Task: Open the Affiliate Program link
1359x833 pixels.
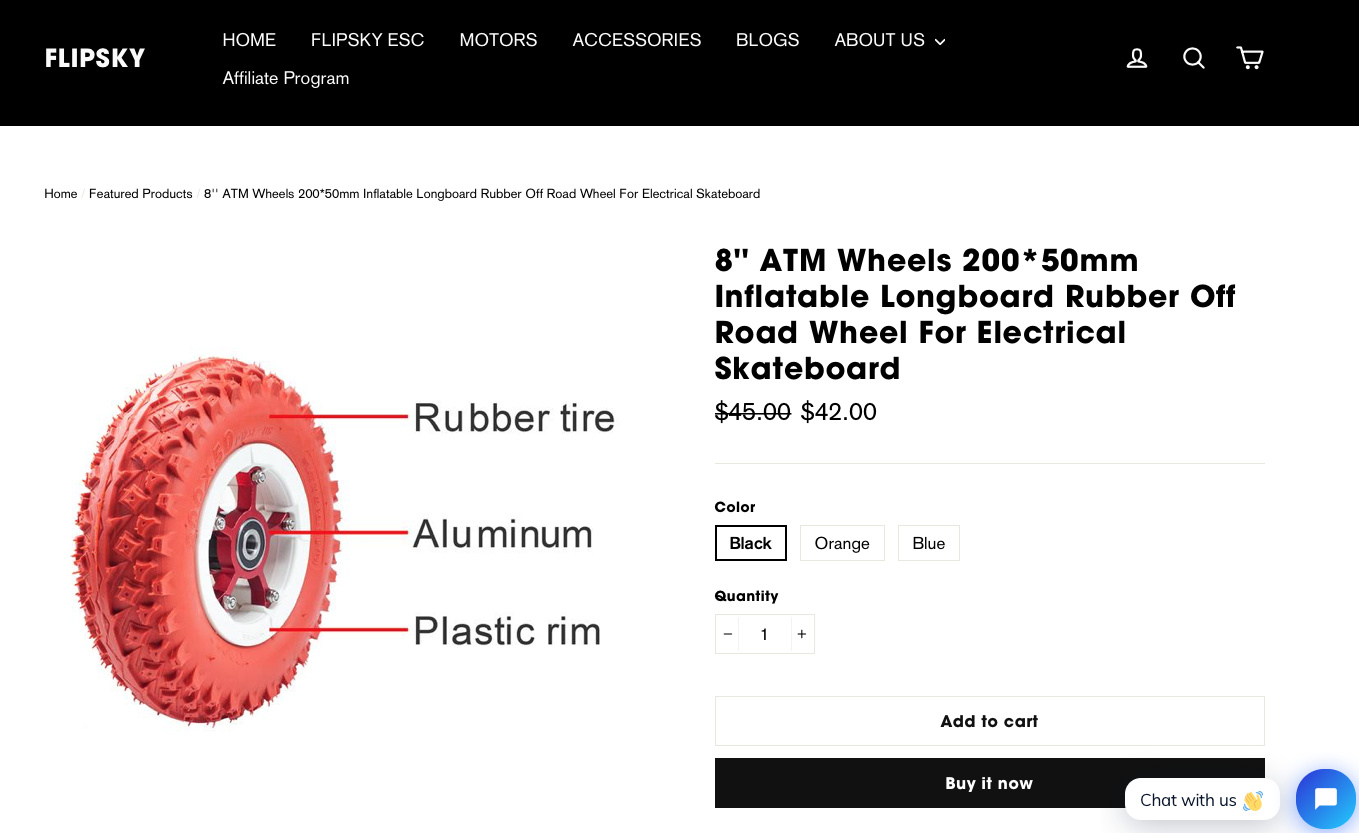Action: pyautogui.click(x=285, y=78)
